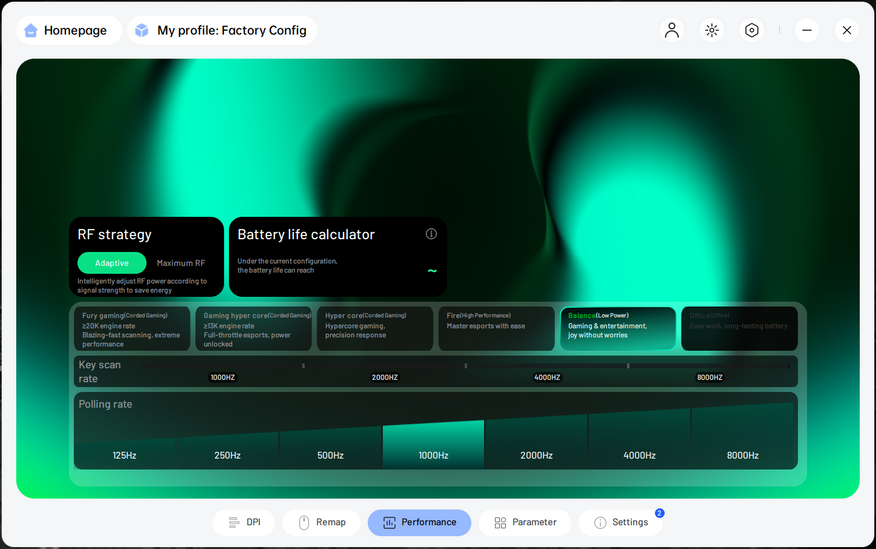876x549 pixels.
Task: Set polling rate to 125Hz
Action: pyautogui.click(x=125, y=452)
